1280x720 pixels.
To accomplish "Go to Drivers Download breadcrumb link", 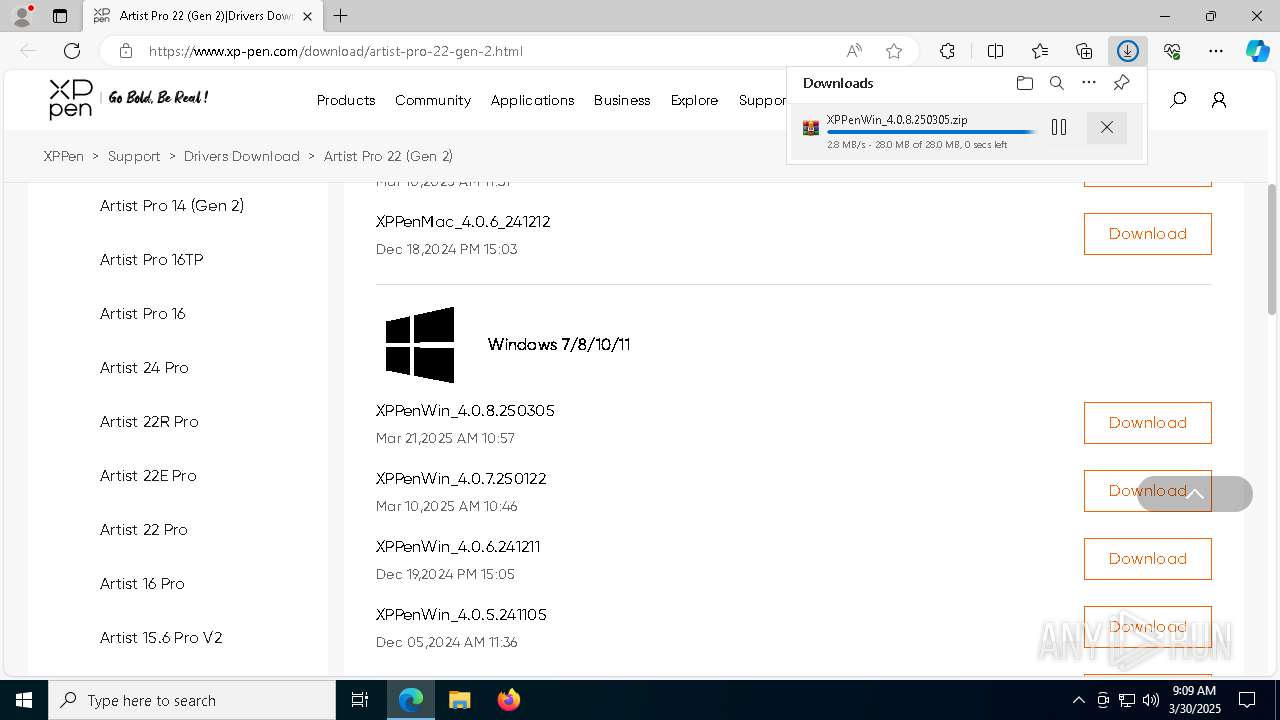I will [x=242, y=156].
